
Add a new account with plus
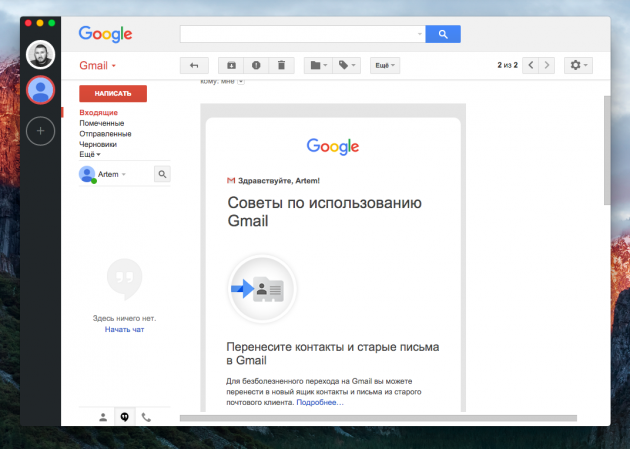click(x=40, y=131)
